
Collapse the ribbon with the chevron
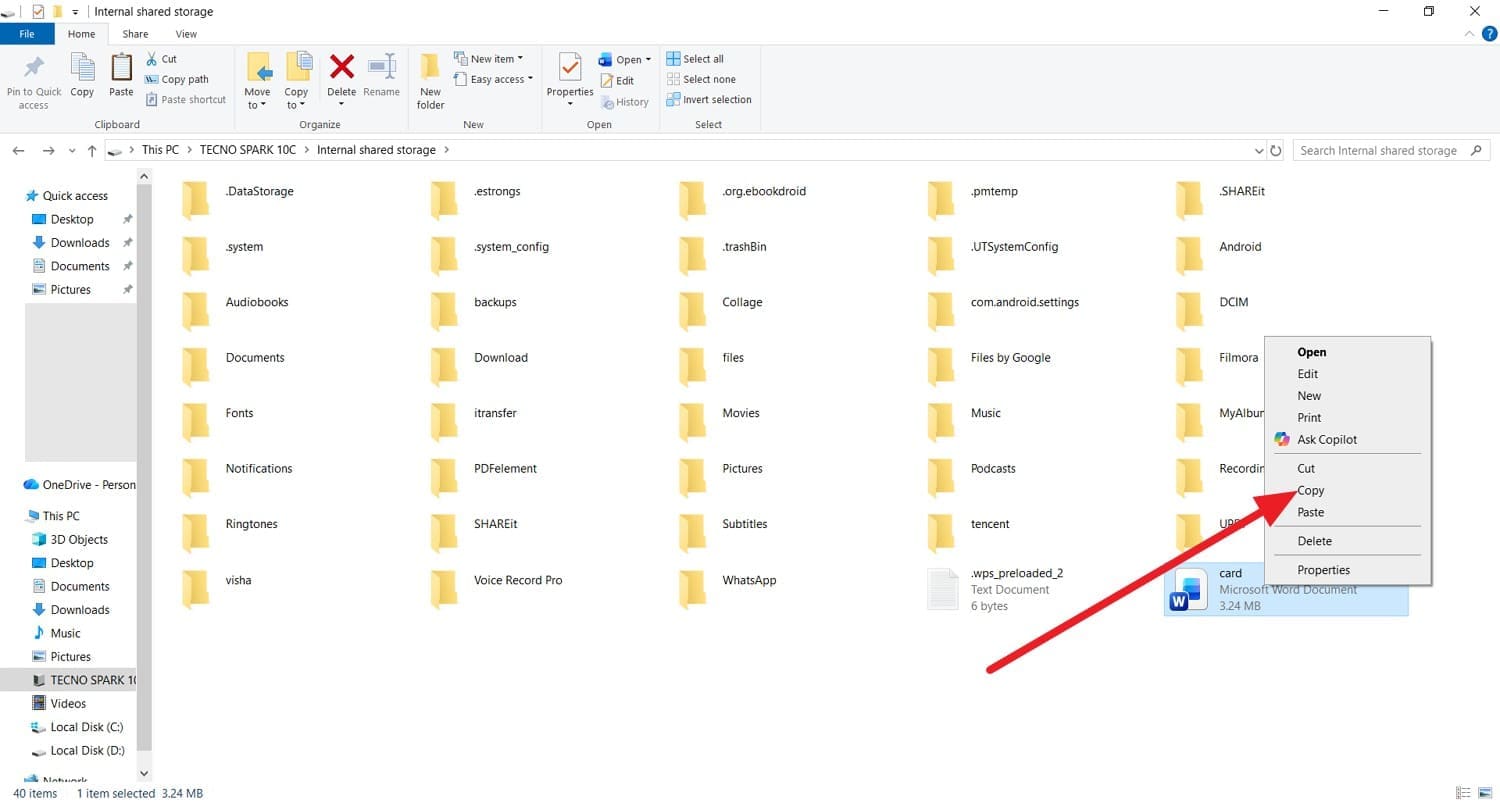(x=1469, y=34)
